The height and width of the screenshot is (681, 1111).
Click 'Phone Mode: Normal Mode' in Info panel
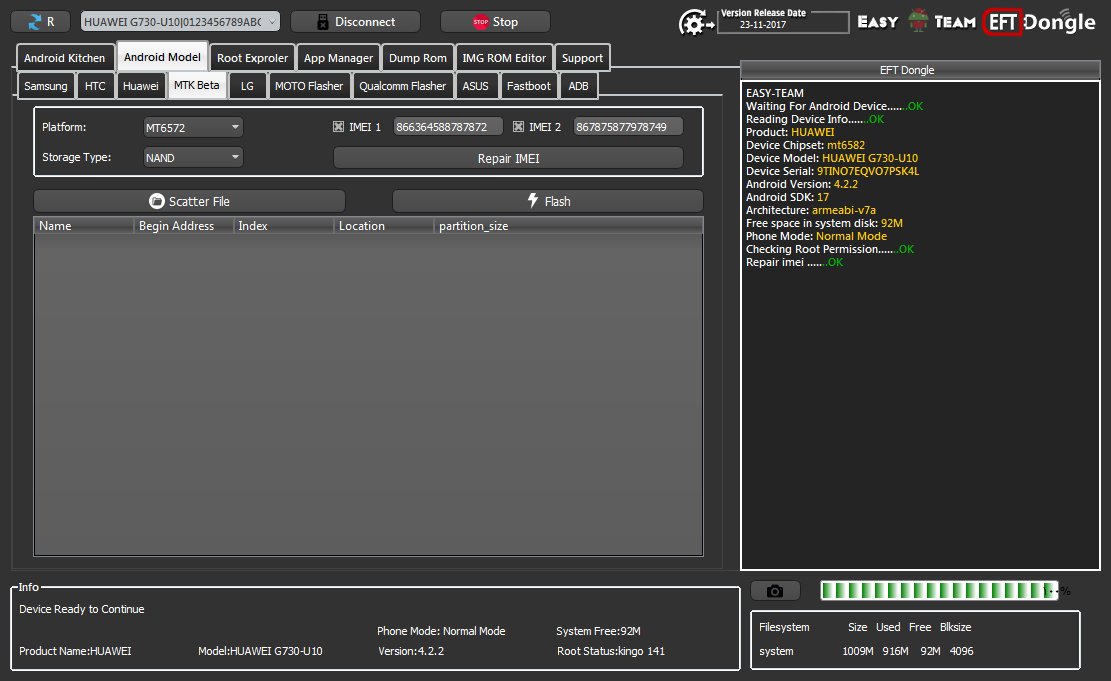(x=441, y=631)
